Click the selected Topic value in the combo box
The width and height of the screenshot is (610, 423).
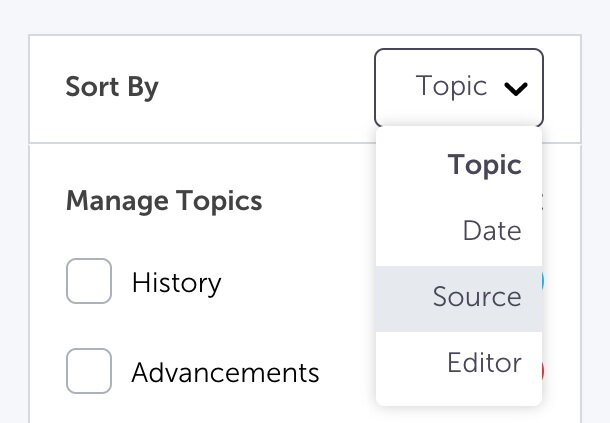[451, 87]
